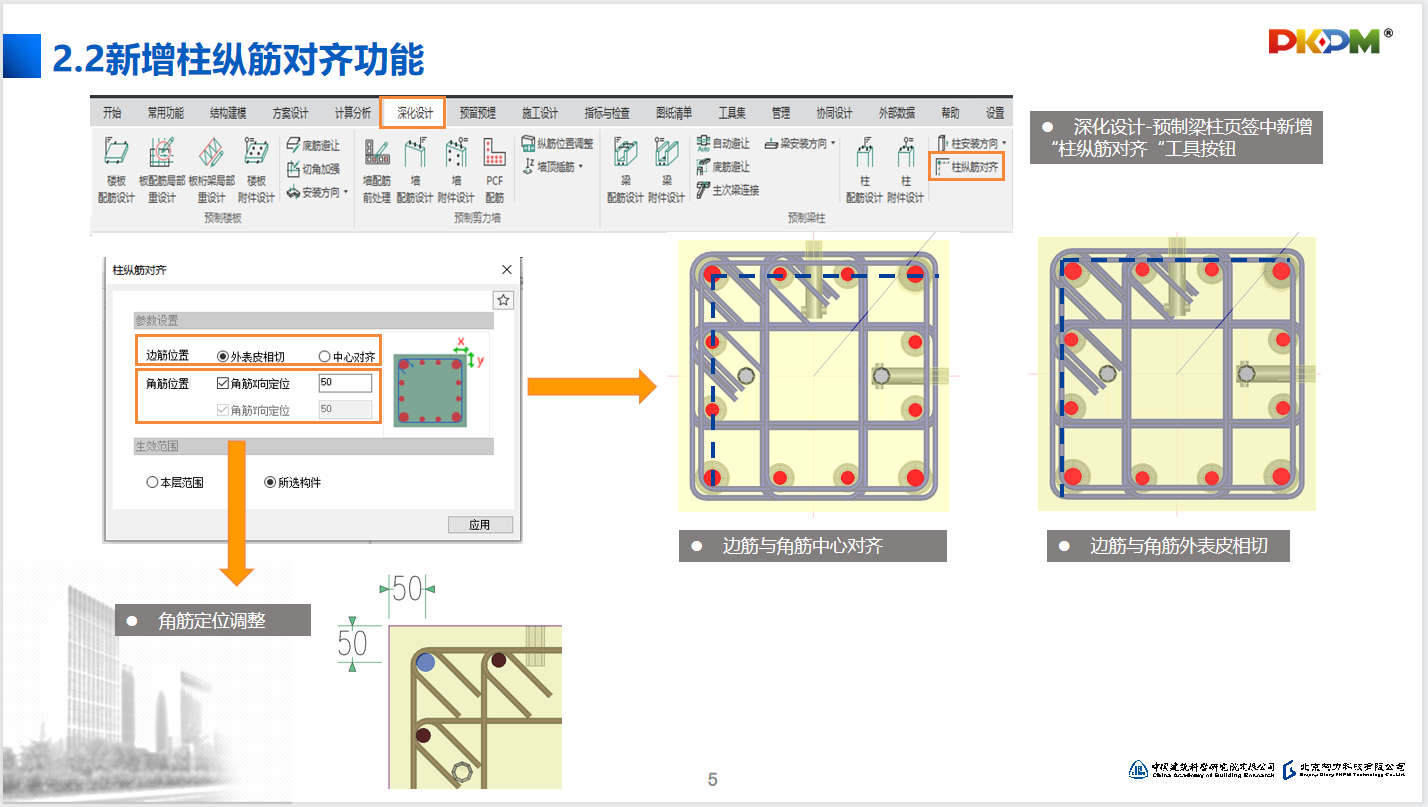This screenshot has width=1428, height=807.
Task: Open the 梁安装方向 dropdown
Action: click(800, 144)
